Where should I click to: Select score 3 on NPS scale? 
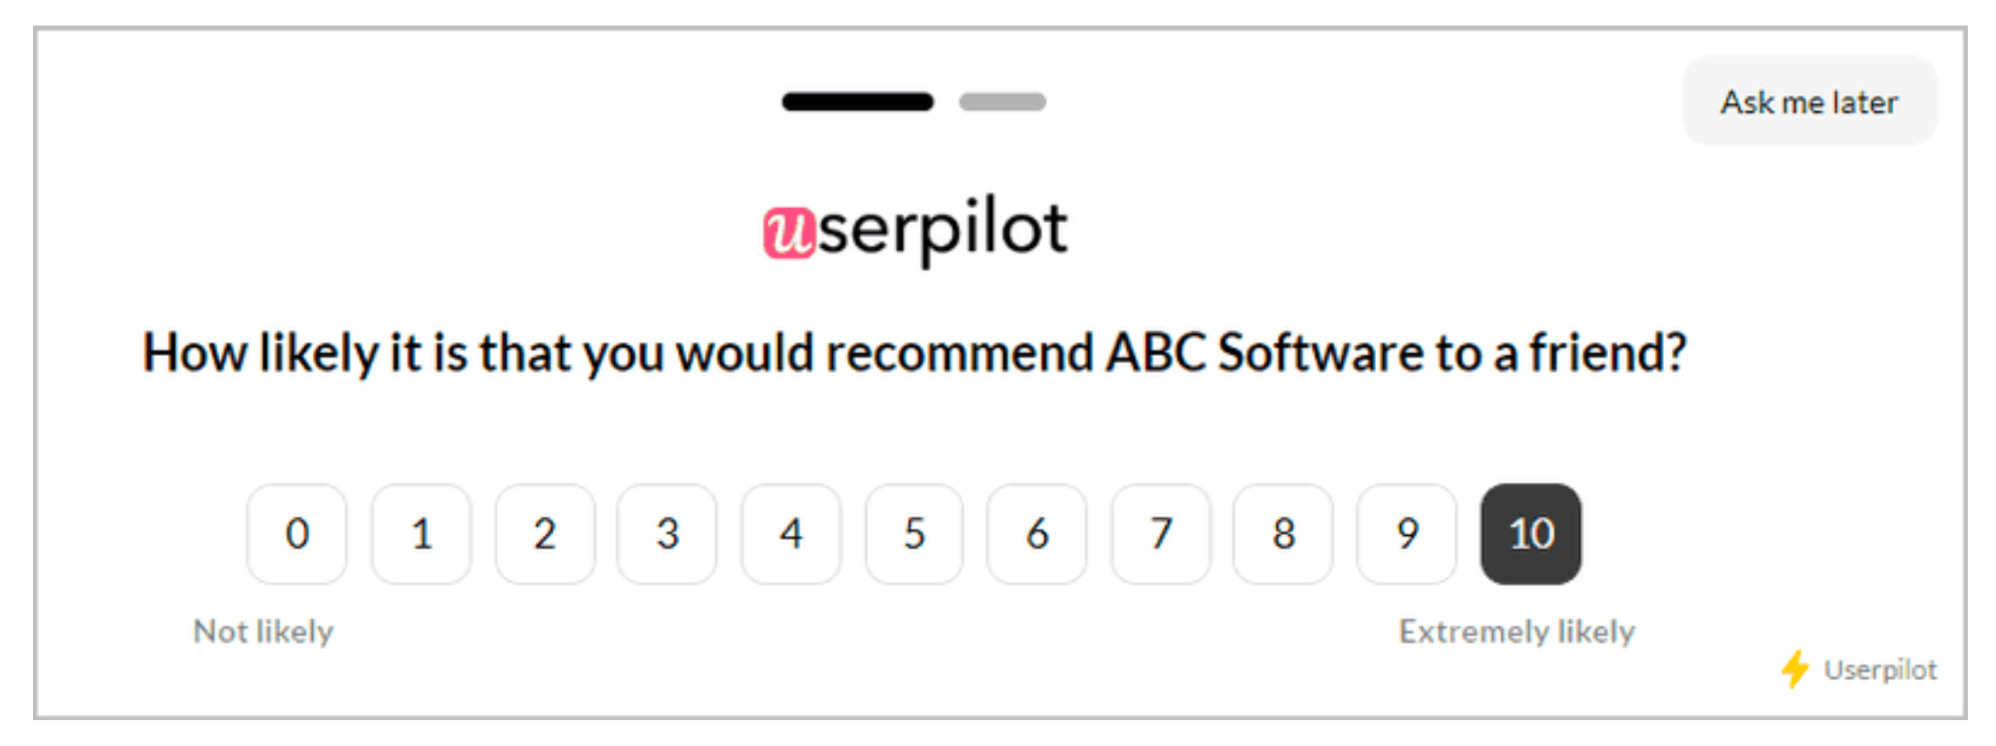pyautogui.click(x=667, y=534)
